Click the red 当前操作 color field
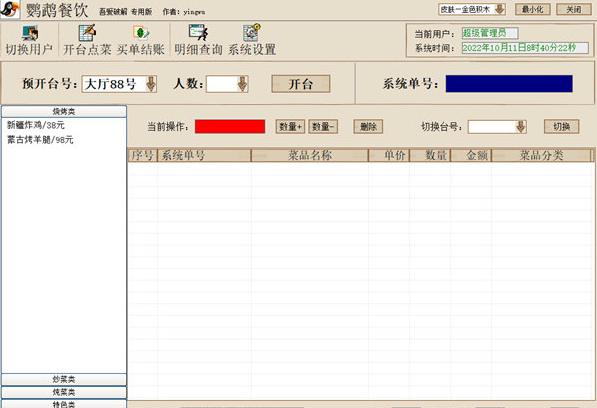This screenshot has width=597, height=408. coord(230,127)
